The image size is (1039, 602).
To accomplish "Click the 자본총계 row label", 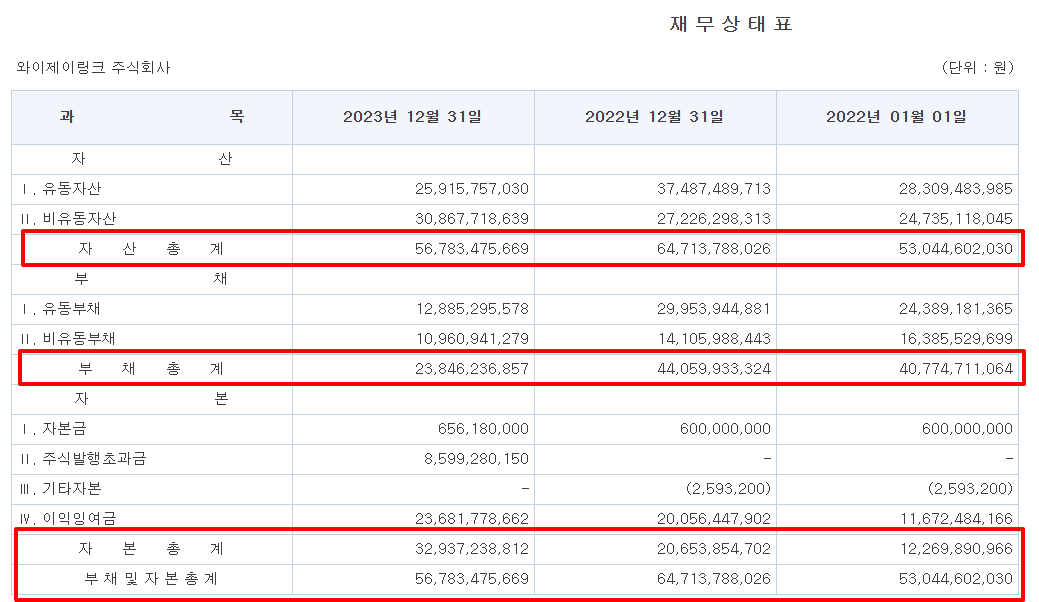I will (x=151, y=549).
